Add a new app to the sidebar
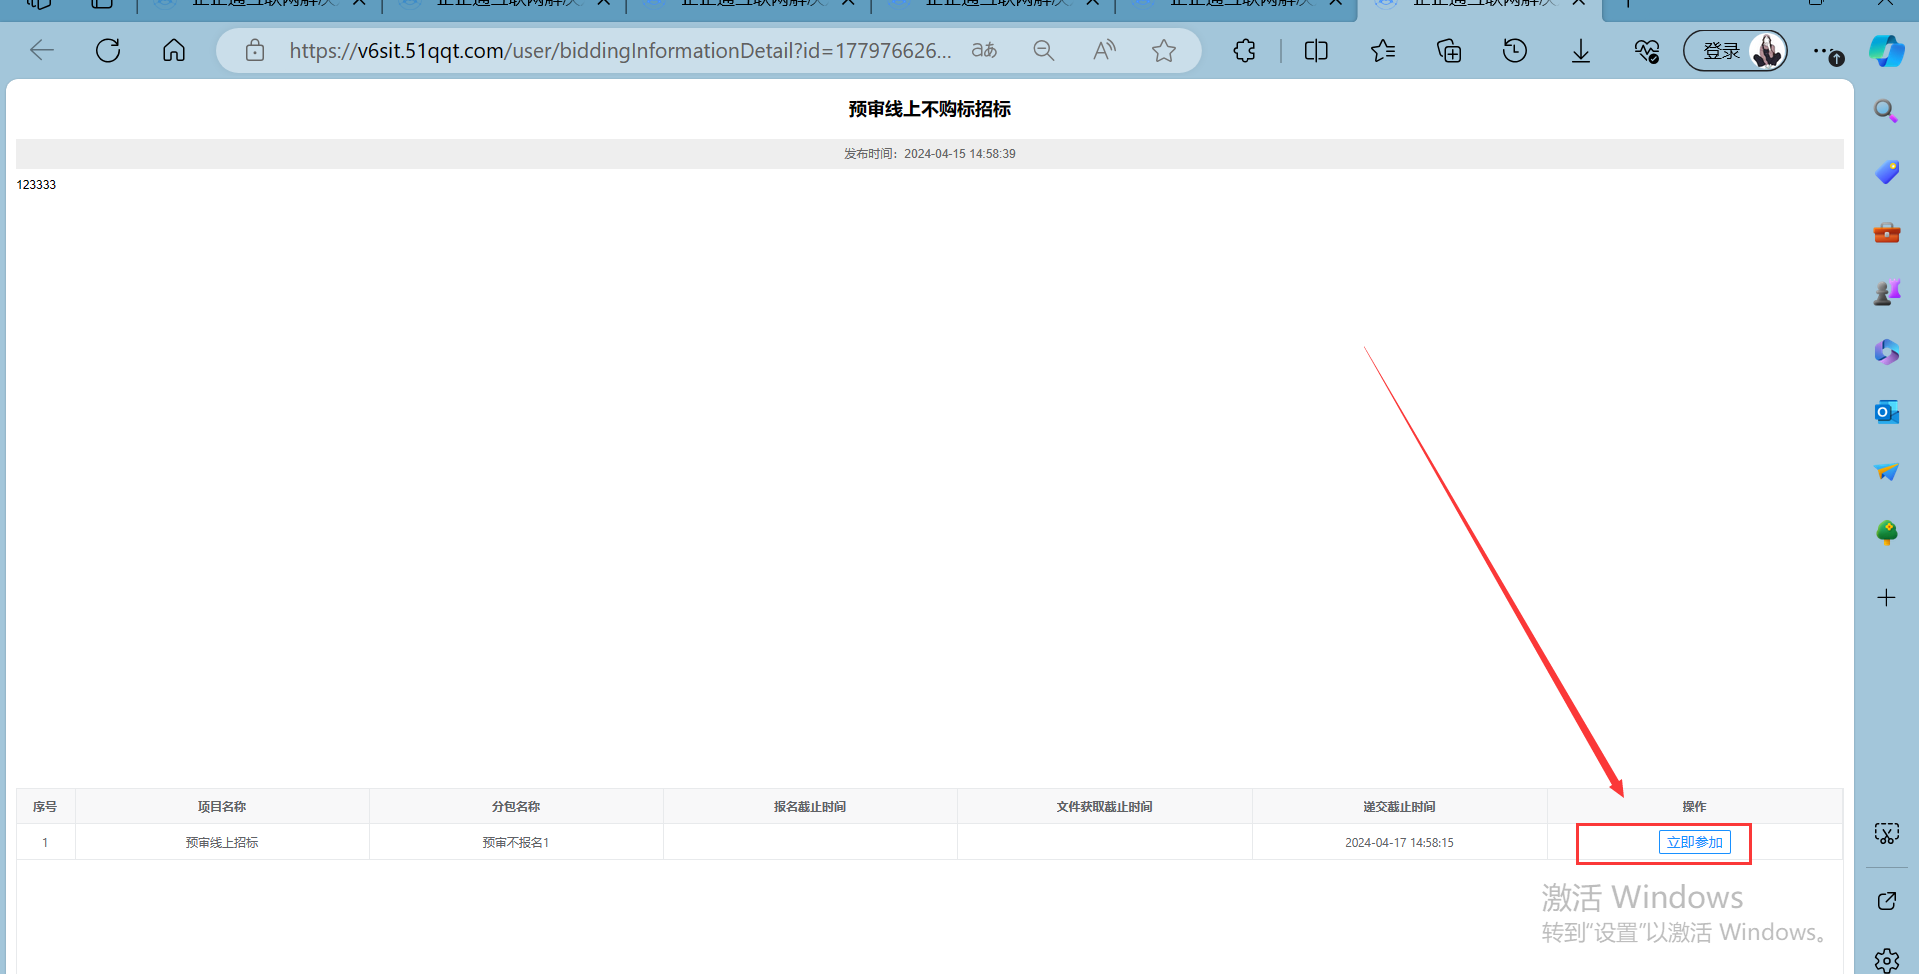The image size is (1919, 974). (1886, 598)
